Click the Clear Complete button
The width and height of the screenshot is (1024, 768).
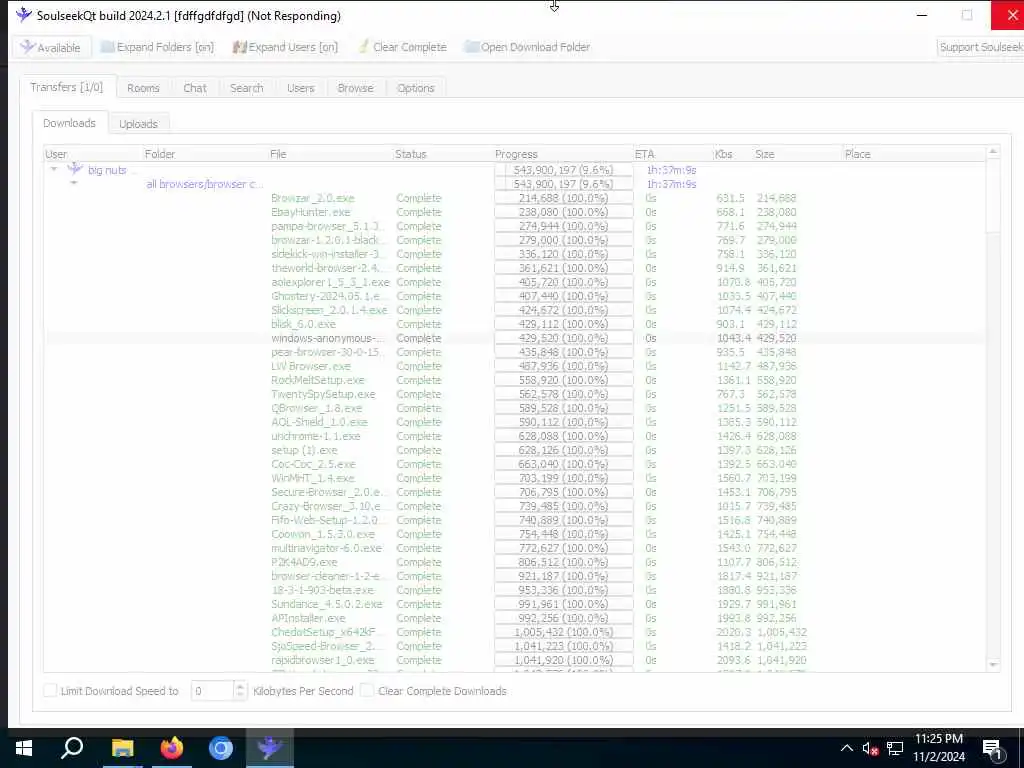(x=402, y=47)
